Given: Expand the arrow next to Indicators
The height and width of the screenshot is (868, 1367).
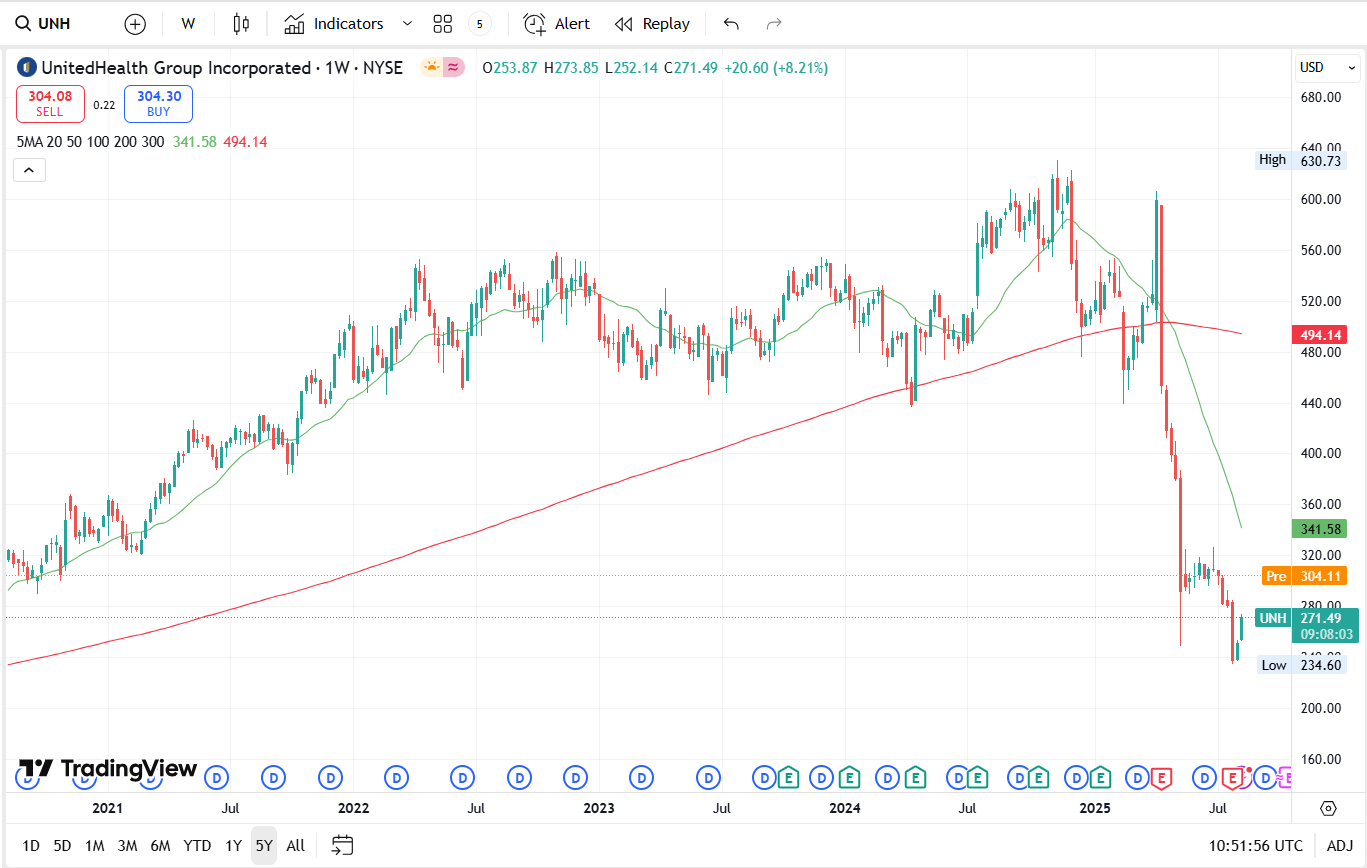Looking at the screenshot, I should (x=407, y=24).
